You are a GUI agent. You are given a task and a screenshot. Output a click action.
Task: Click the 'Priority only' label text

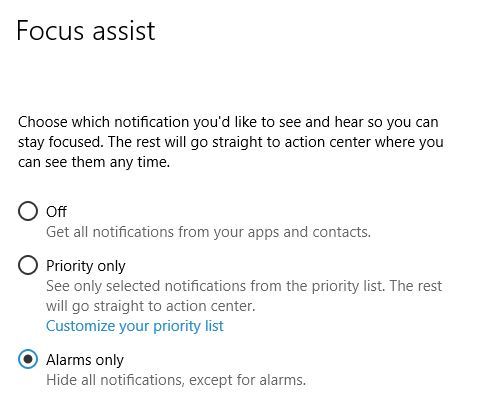[x=86, y=266]
